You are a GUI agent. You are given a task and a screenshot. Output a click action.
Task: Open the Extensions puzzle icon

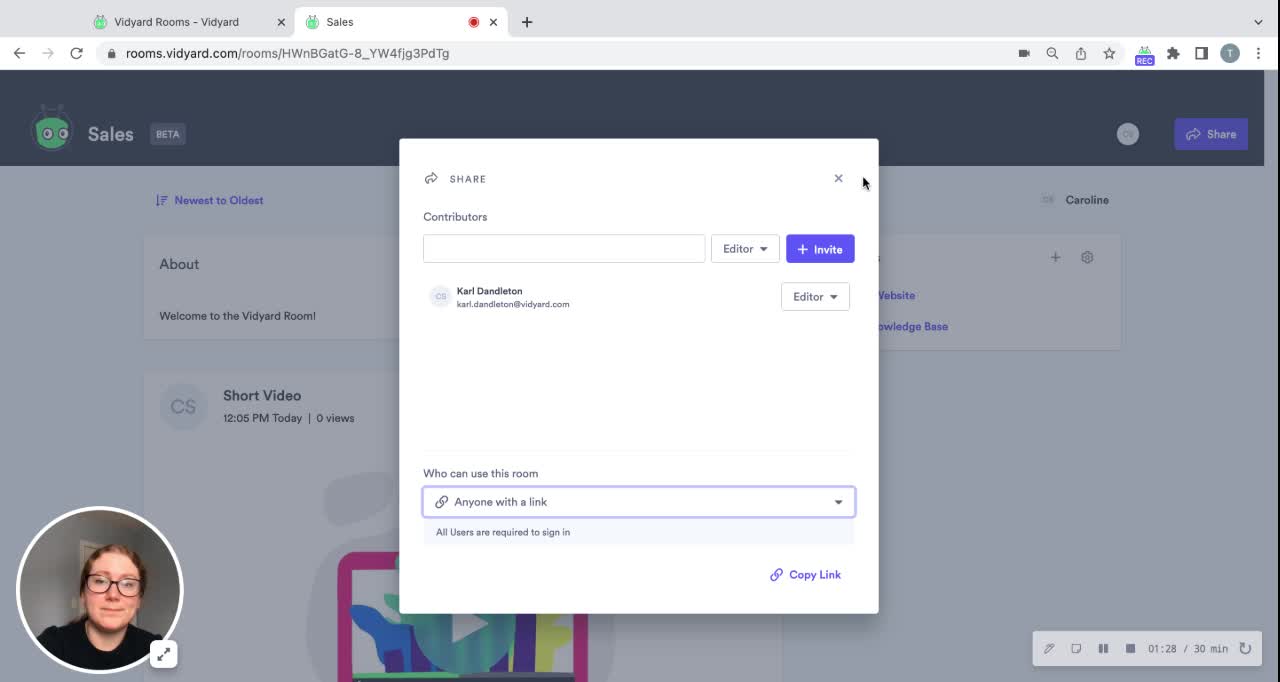pos(1173,53)
